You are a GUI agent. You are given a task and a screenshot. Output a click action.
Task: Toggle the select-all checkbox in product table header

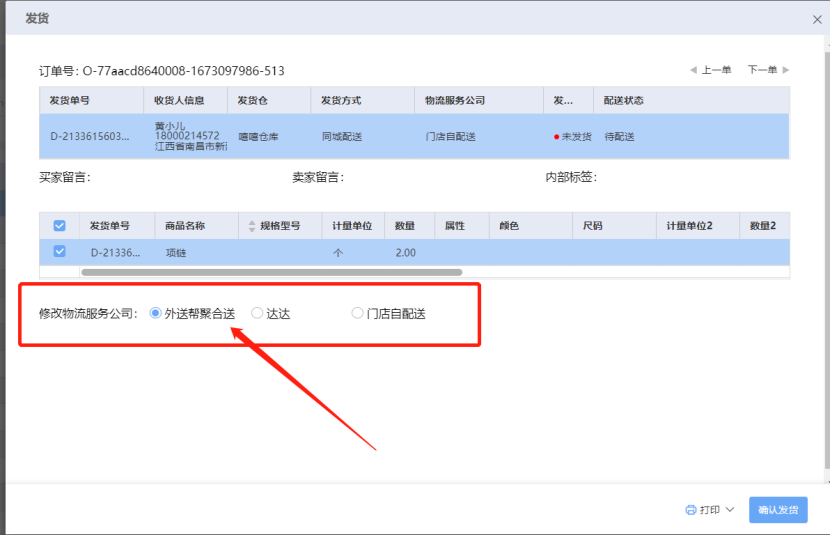[x=59, y=226]
